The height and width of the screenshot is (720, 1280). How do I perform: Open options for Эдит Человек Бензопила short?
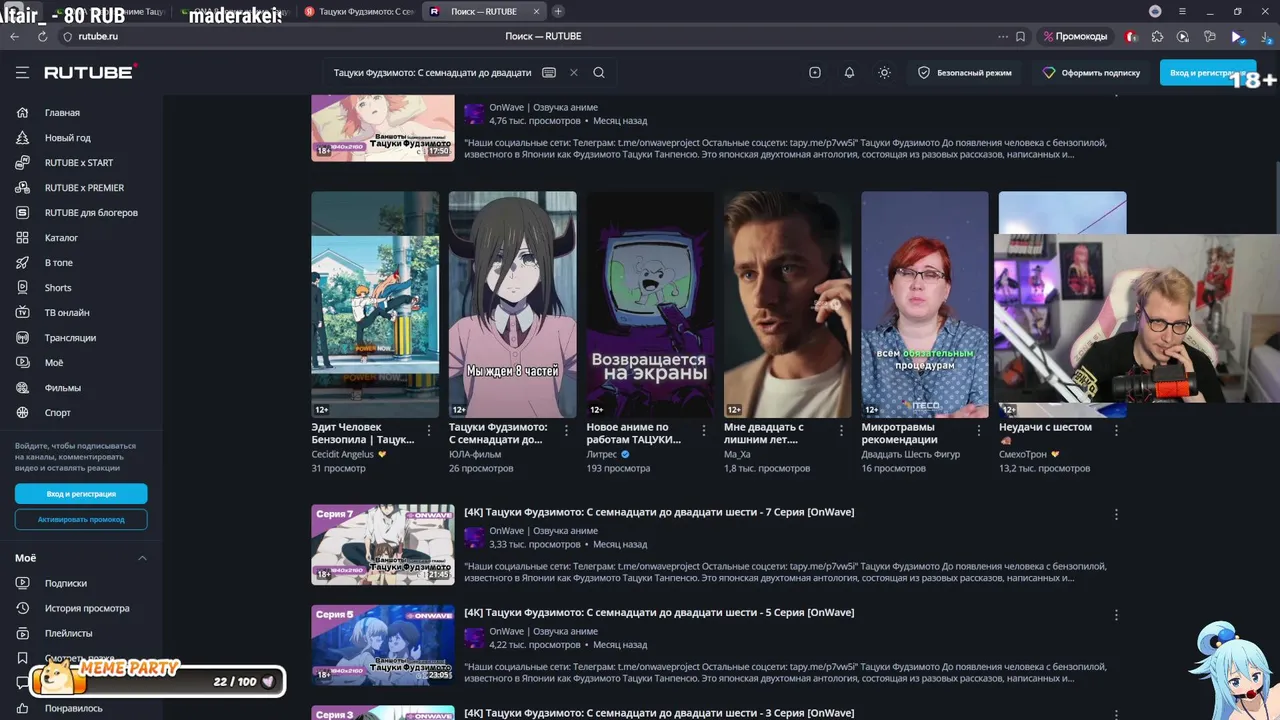coord(429,430)
